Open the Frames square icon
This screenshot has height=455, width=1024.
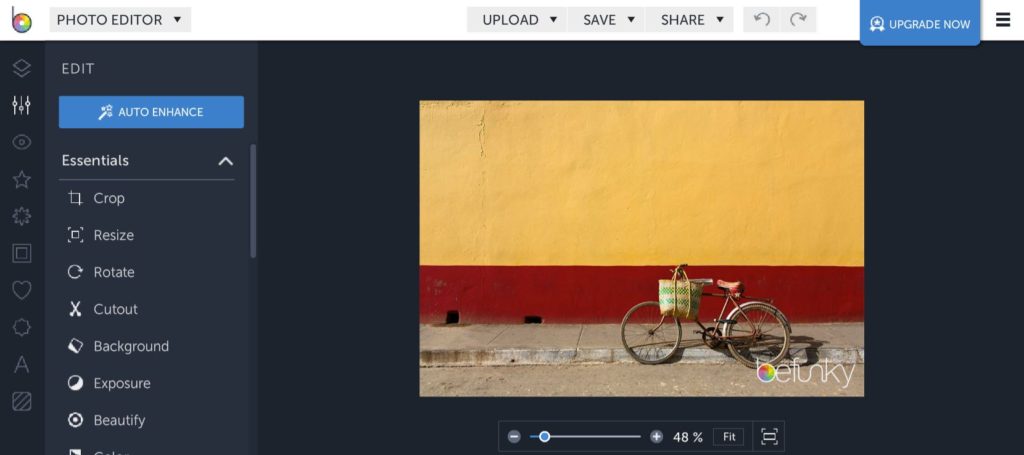(22, 253)
